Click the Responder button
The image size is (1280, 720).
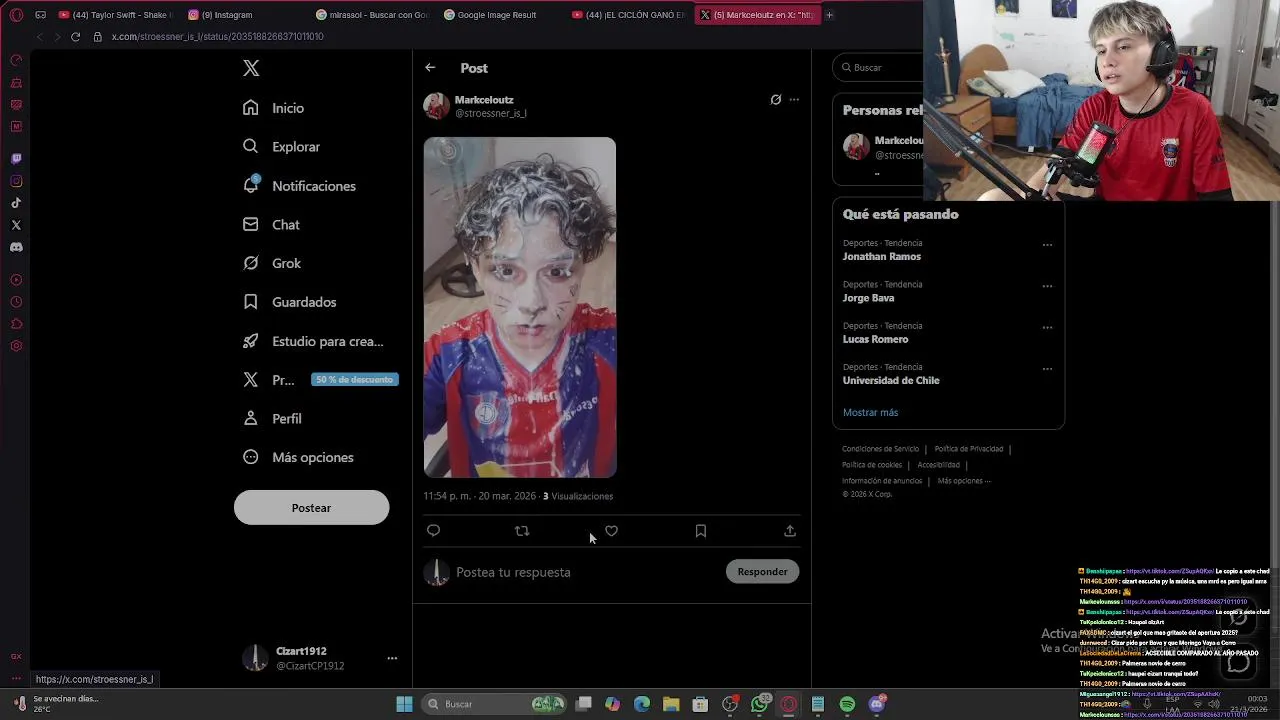762,572
